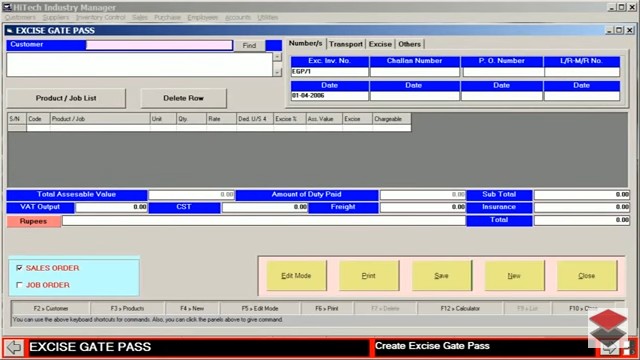The width and height of the screenshot is (640, 360).
Task: Click the Date field under Challan Number
Action: point(415,96)
